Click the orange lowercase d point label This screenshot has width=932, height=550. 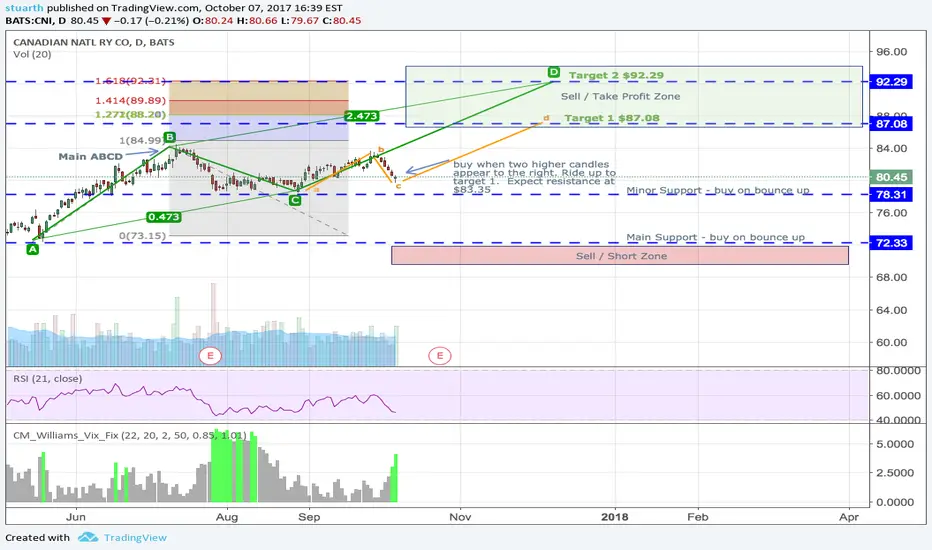(x=546, y=118)
